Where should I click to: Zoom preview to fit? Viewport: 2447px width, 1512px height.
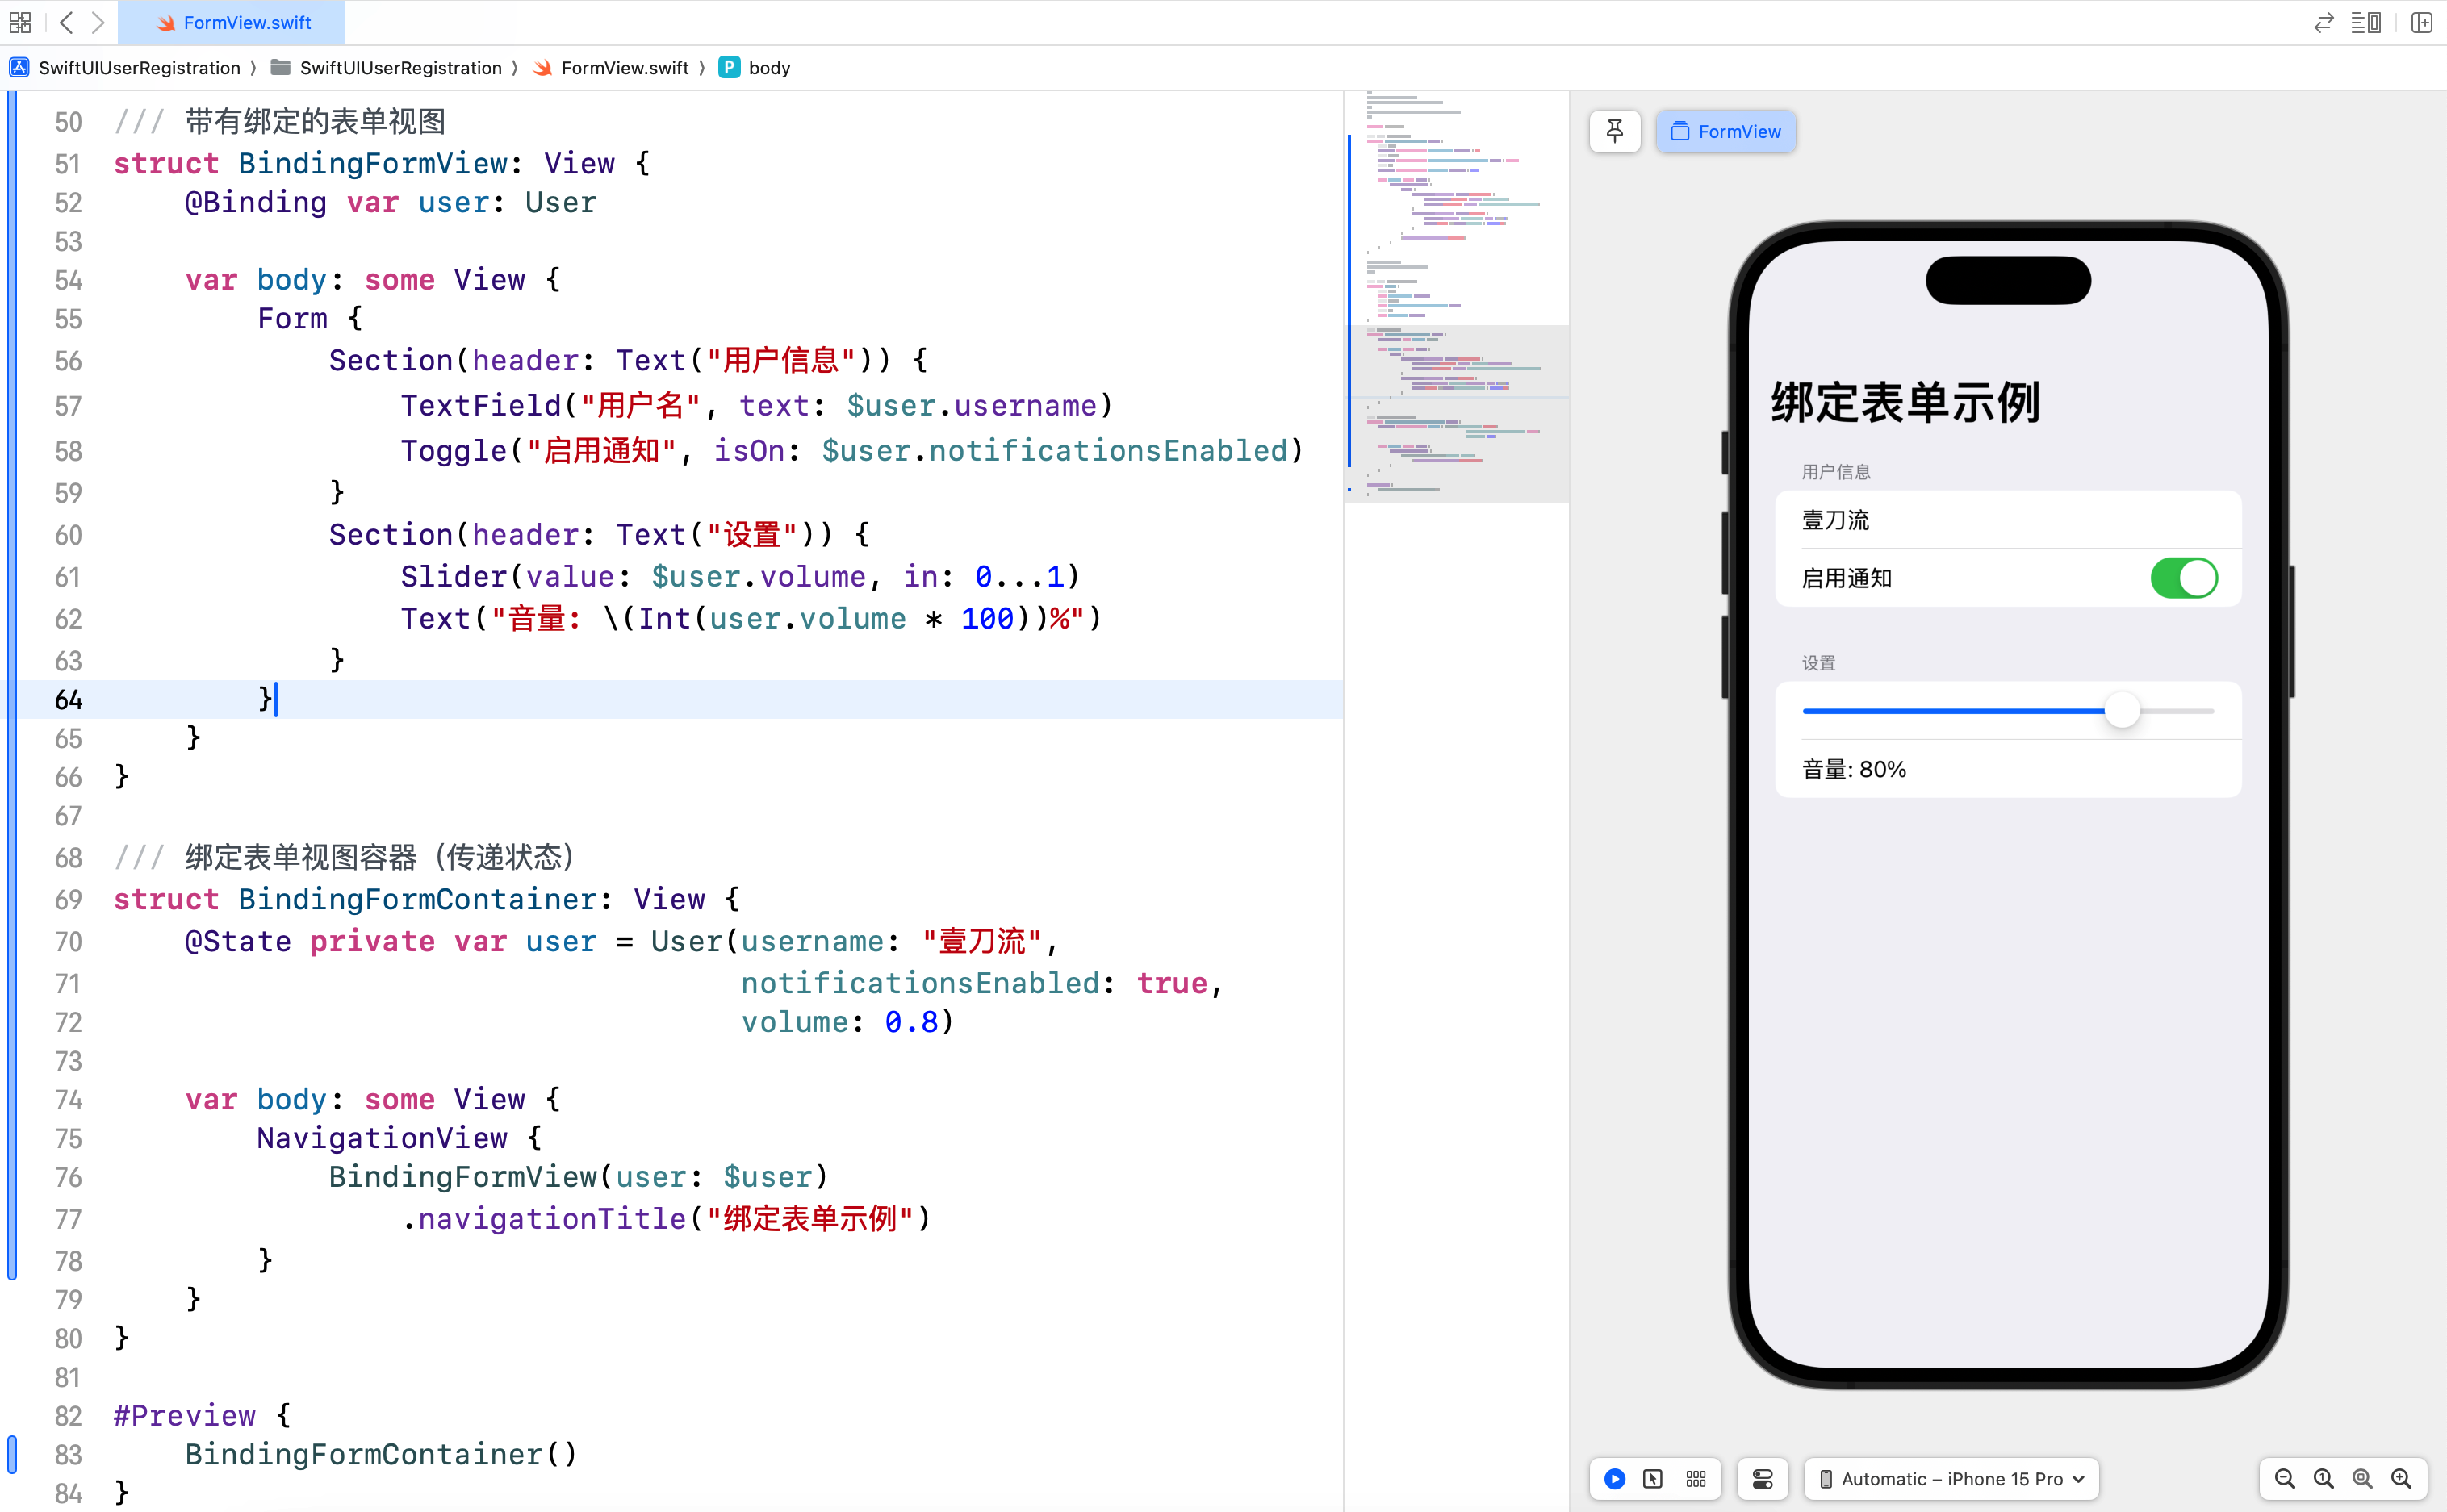pos(2362,1478)
